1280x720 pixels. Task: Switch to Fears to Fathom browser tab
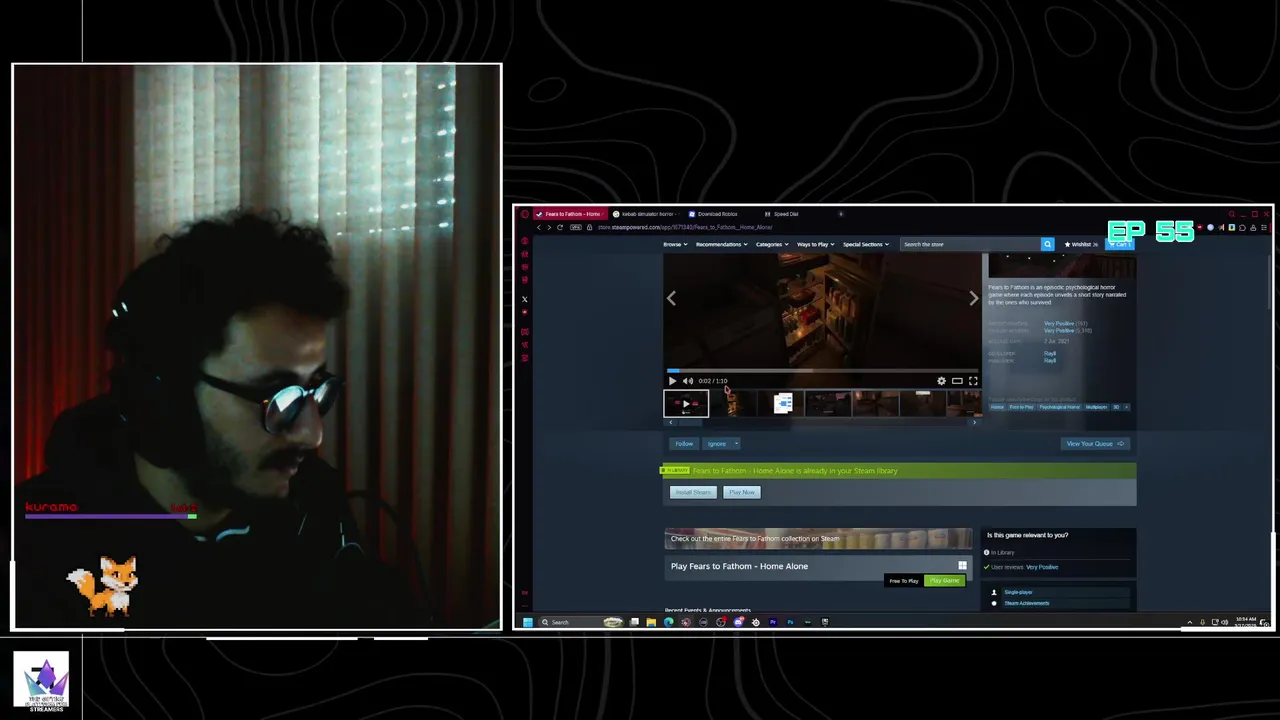point(572,214)
